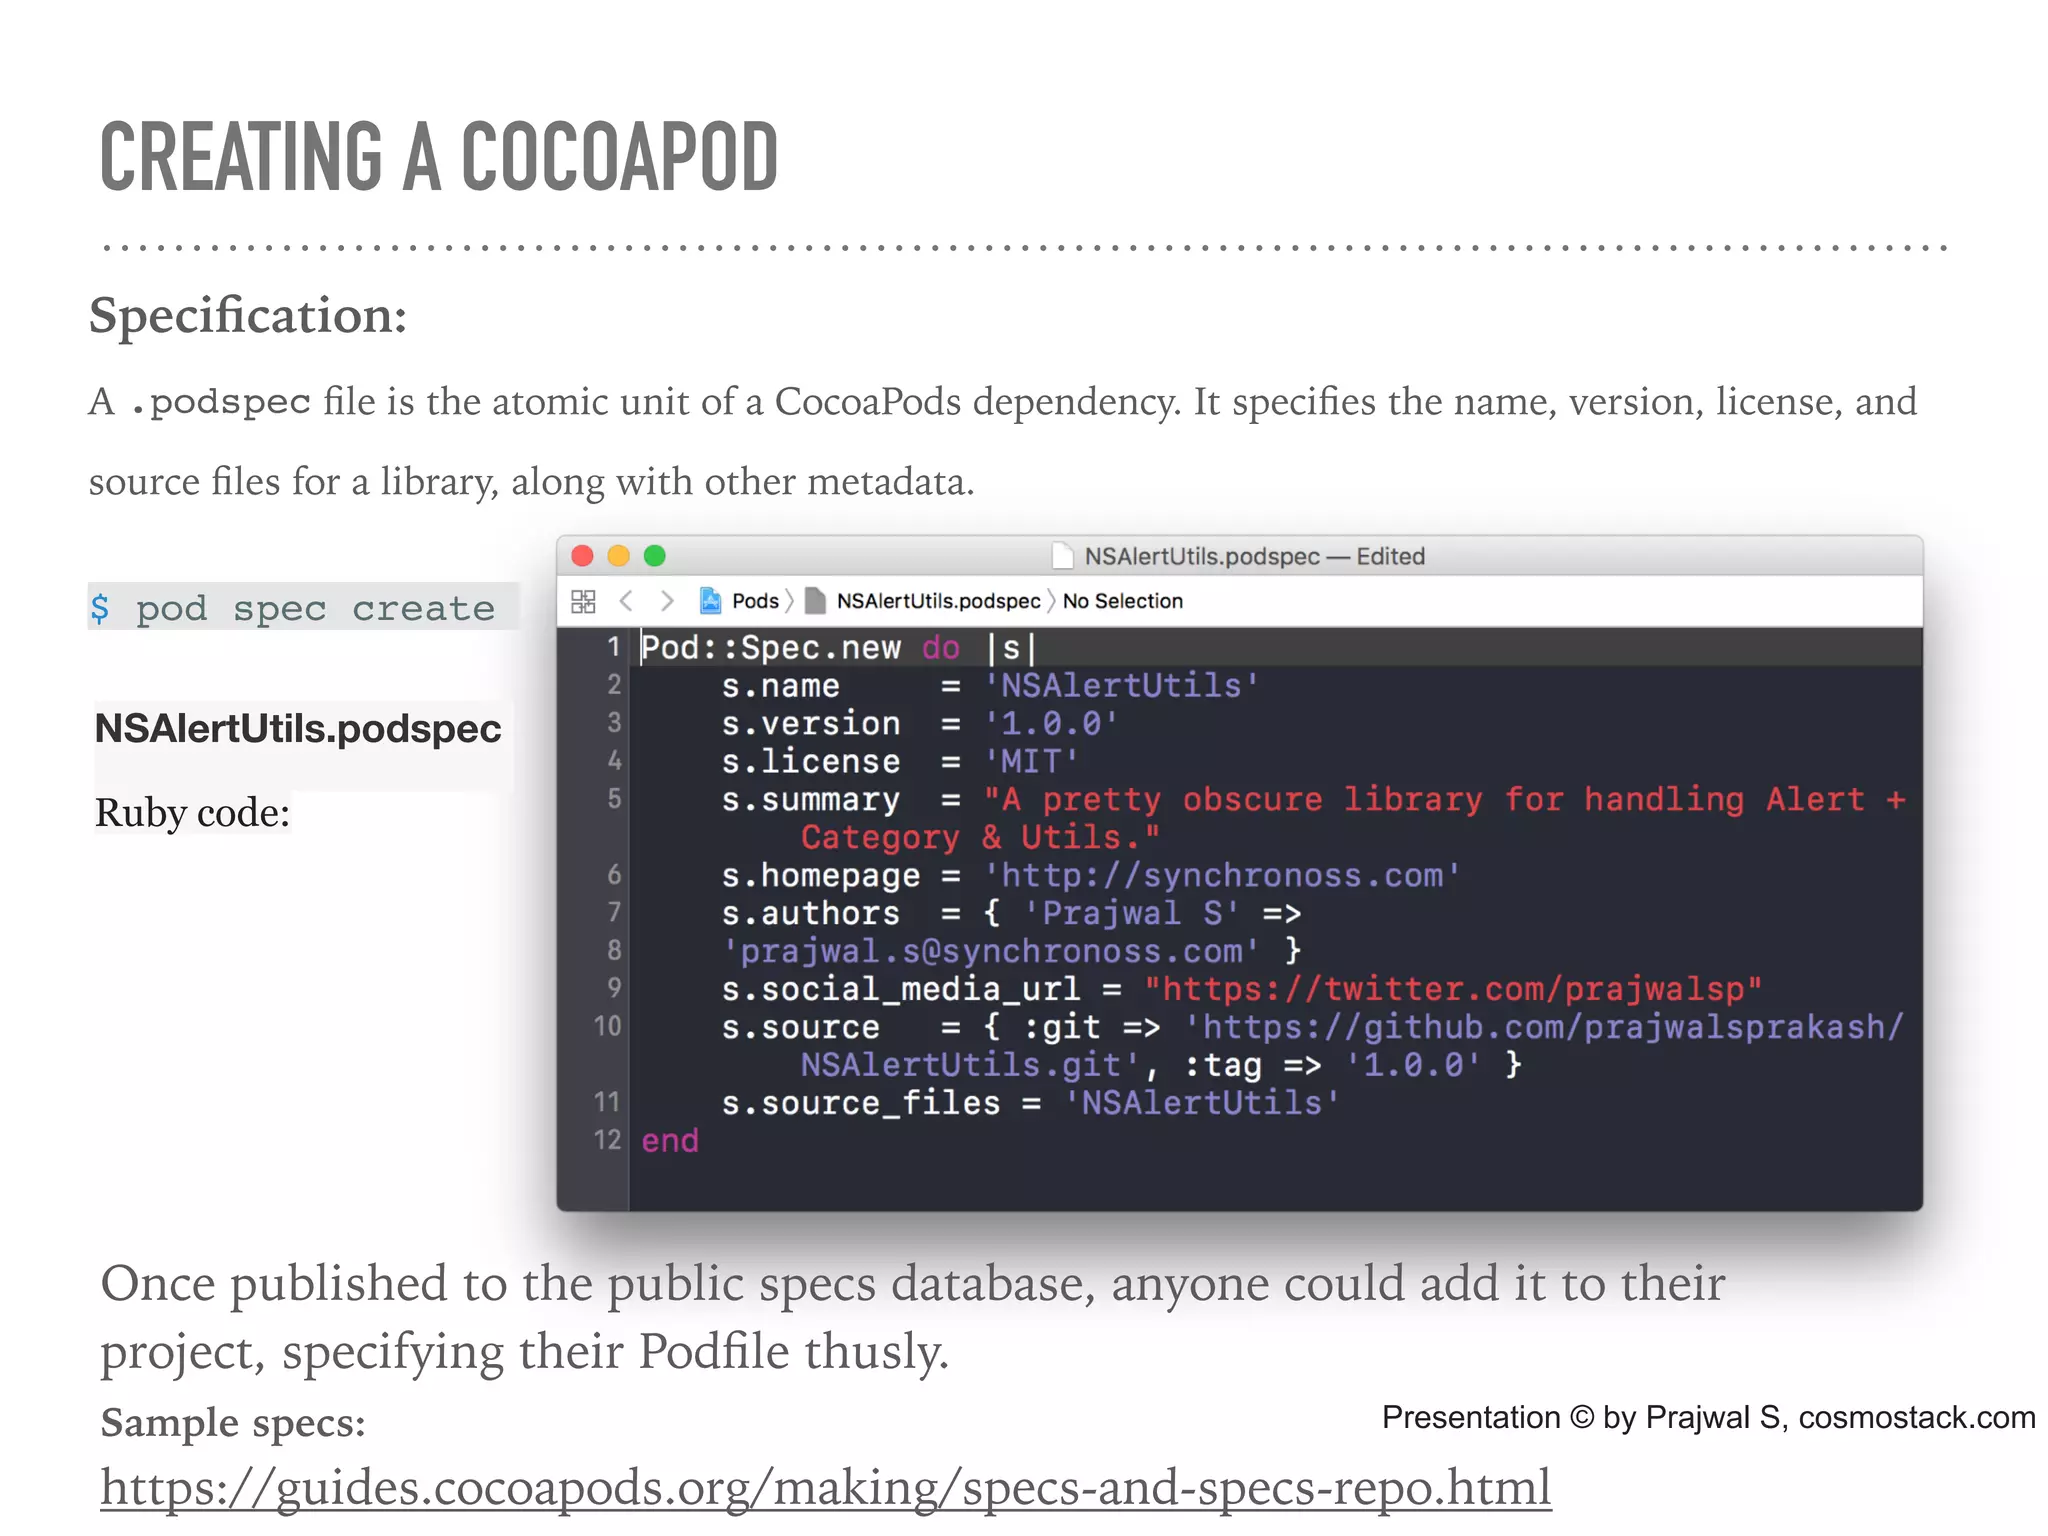Click the 'Sample specs:' label

tap(233, 1422)
